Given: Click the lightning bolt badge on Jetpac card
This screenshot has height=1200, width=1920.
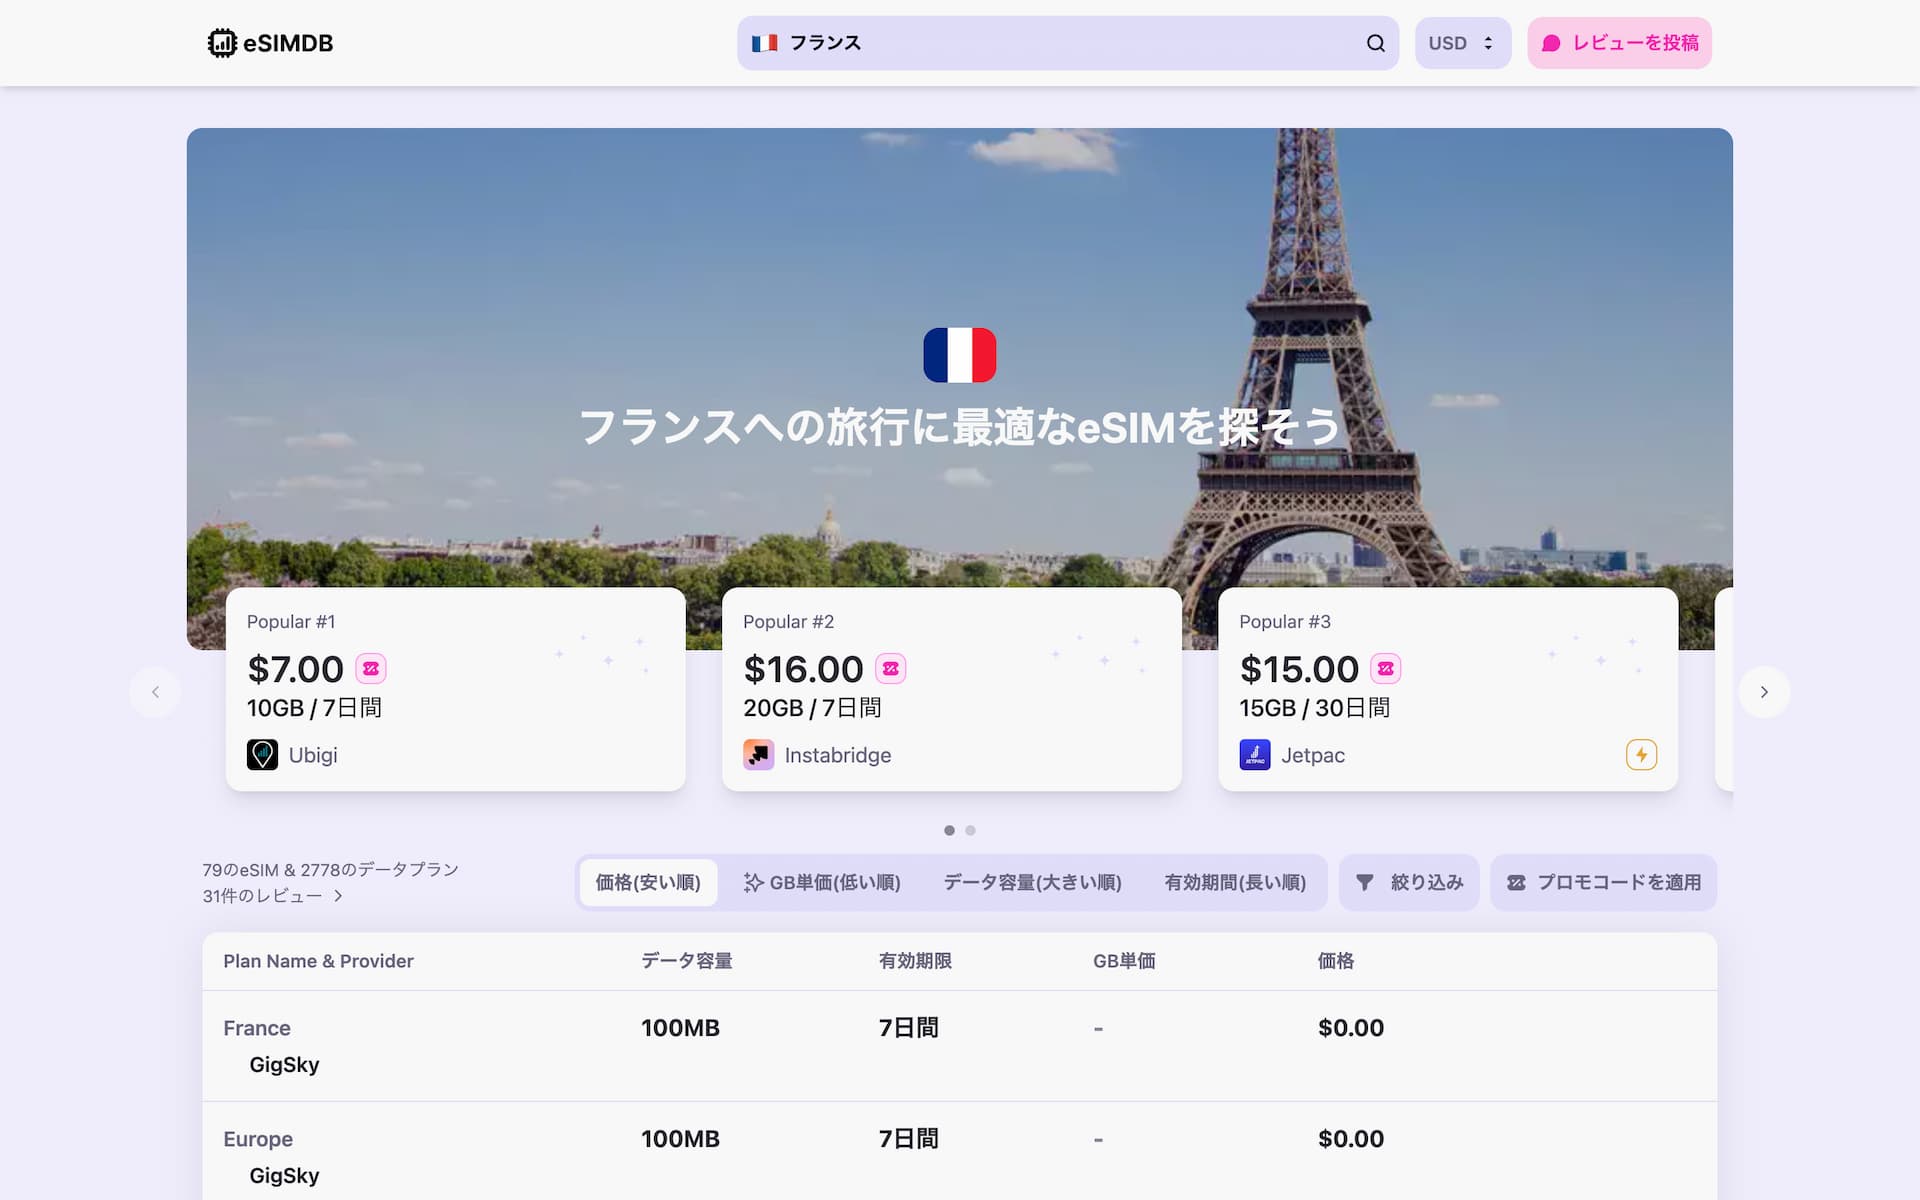Looking at the screenshot, I should (x=1641, y=754).
